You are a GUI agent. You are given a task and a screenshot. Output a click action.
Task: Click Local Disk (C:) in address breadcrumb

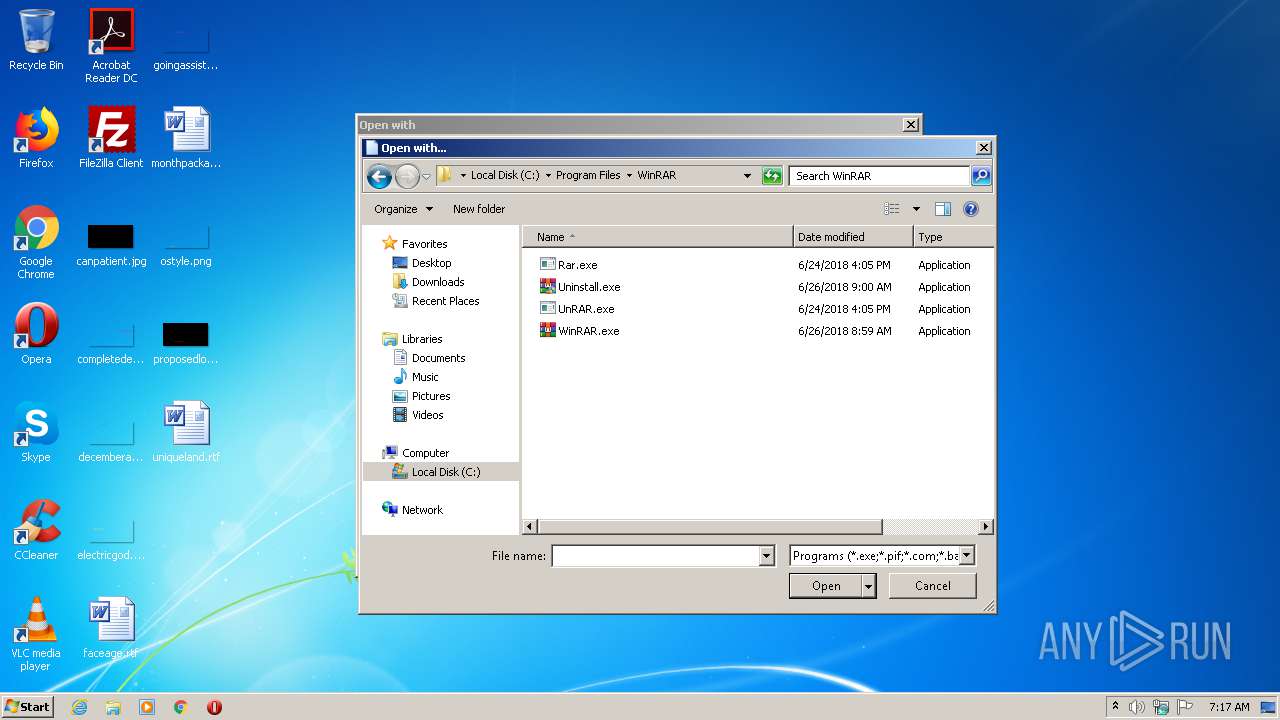click(505, 175)
